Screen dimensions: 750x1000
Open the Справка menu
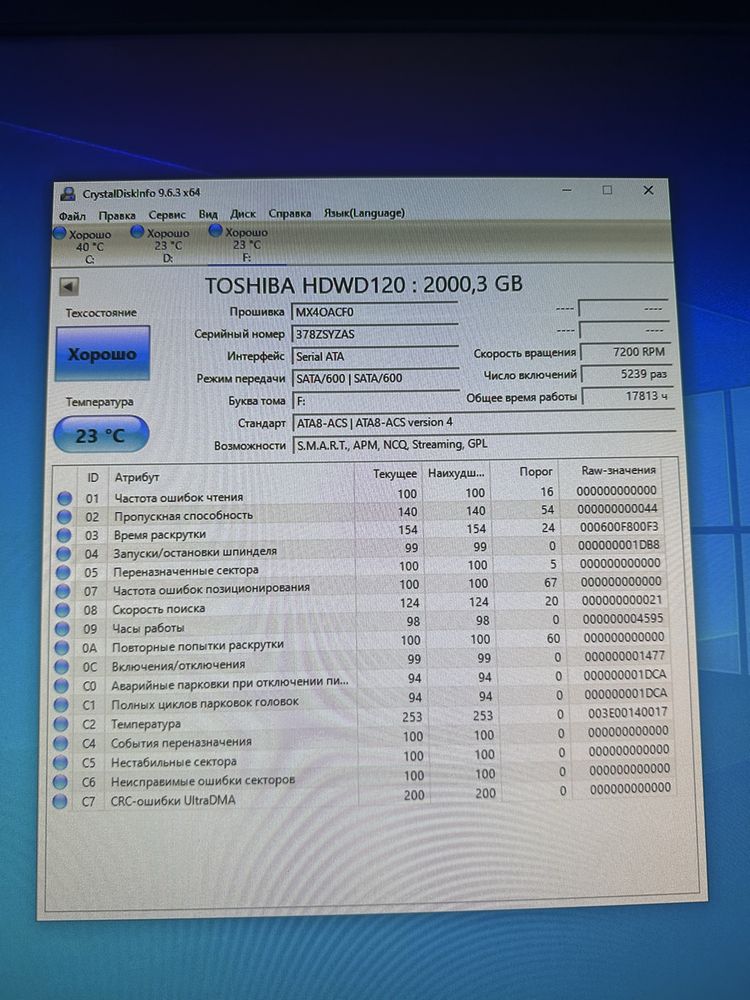click(290, 213)
